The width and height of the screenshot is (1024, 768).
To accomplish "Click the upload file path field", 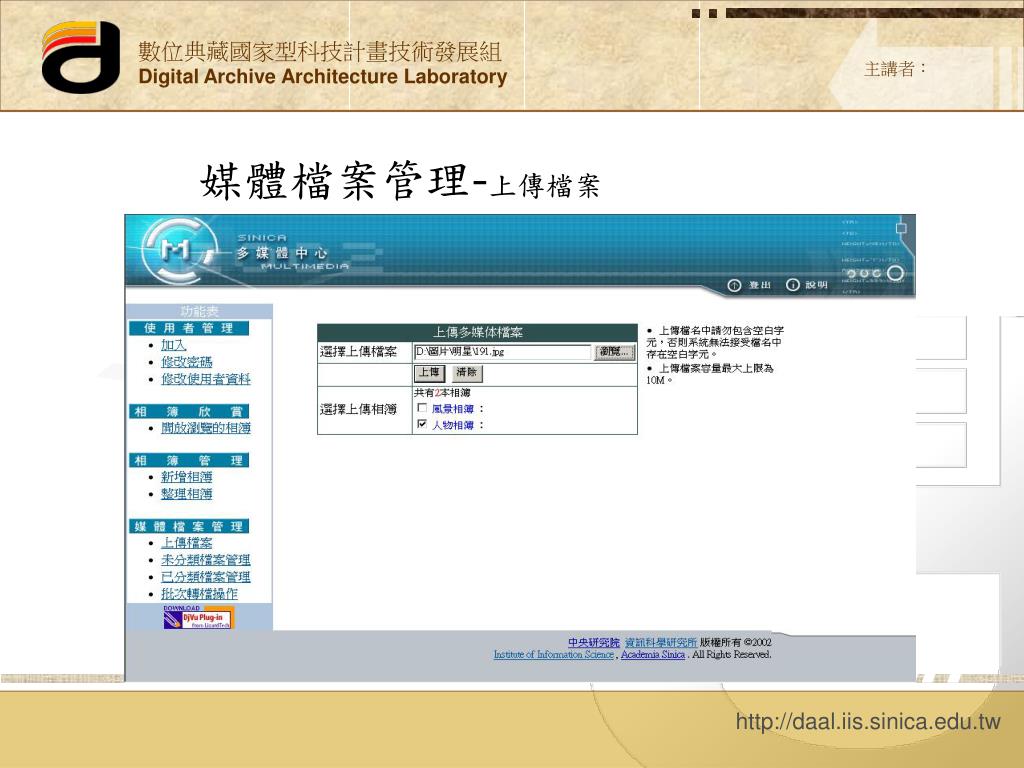I will point(502,352).
